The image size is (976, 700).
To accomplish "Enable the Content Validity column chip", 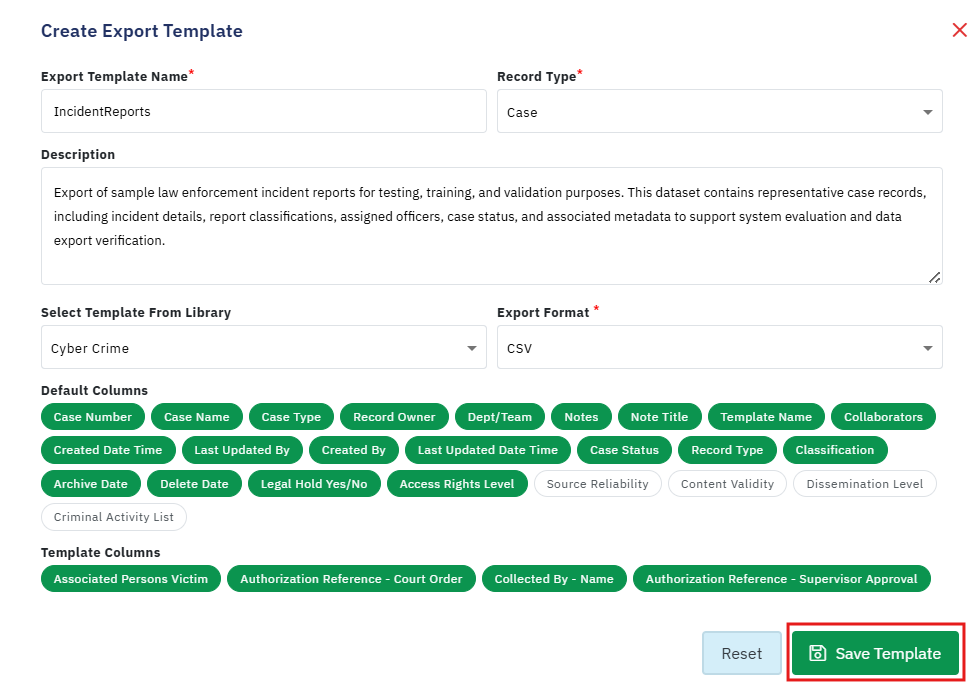I will [727, 483].
